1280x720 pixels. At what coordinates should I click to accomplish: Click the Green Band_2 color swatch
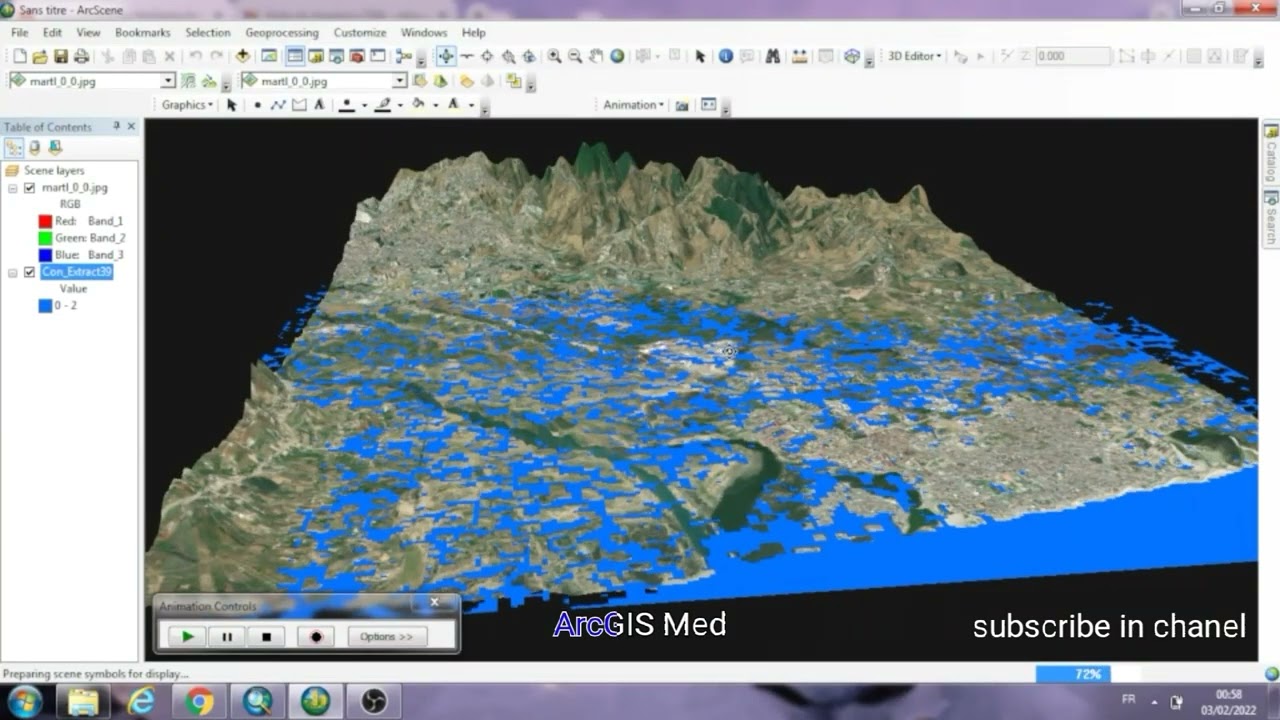[x=45, y=238]
